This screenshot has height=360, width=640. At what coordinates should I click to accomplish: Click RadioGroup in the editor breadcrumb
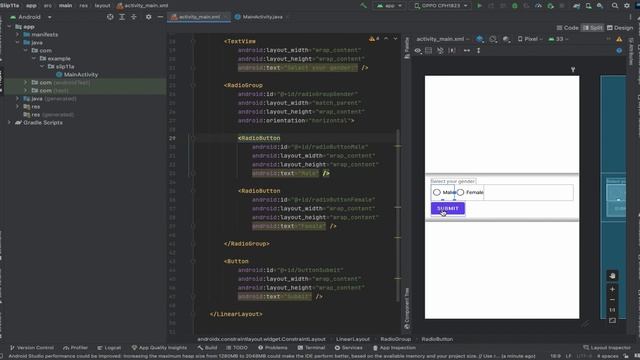pyautogui.click(x=396, y=339)
